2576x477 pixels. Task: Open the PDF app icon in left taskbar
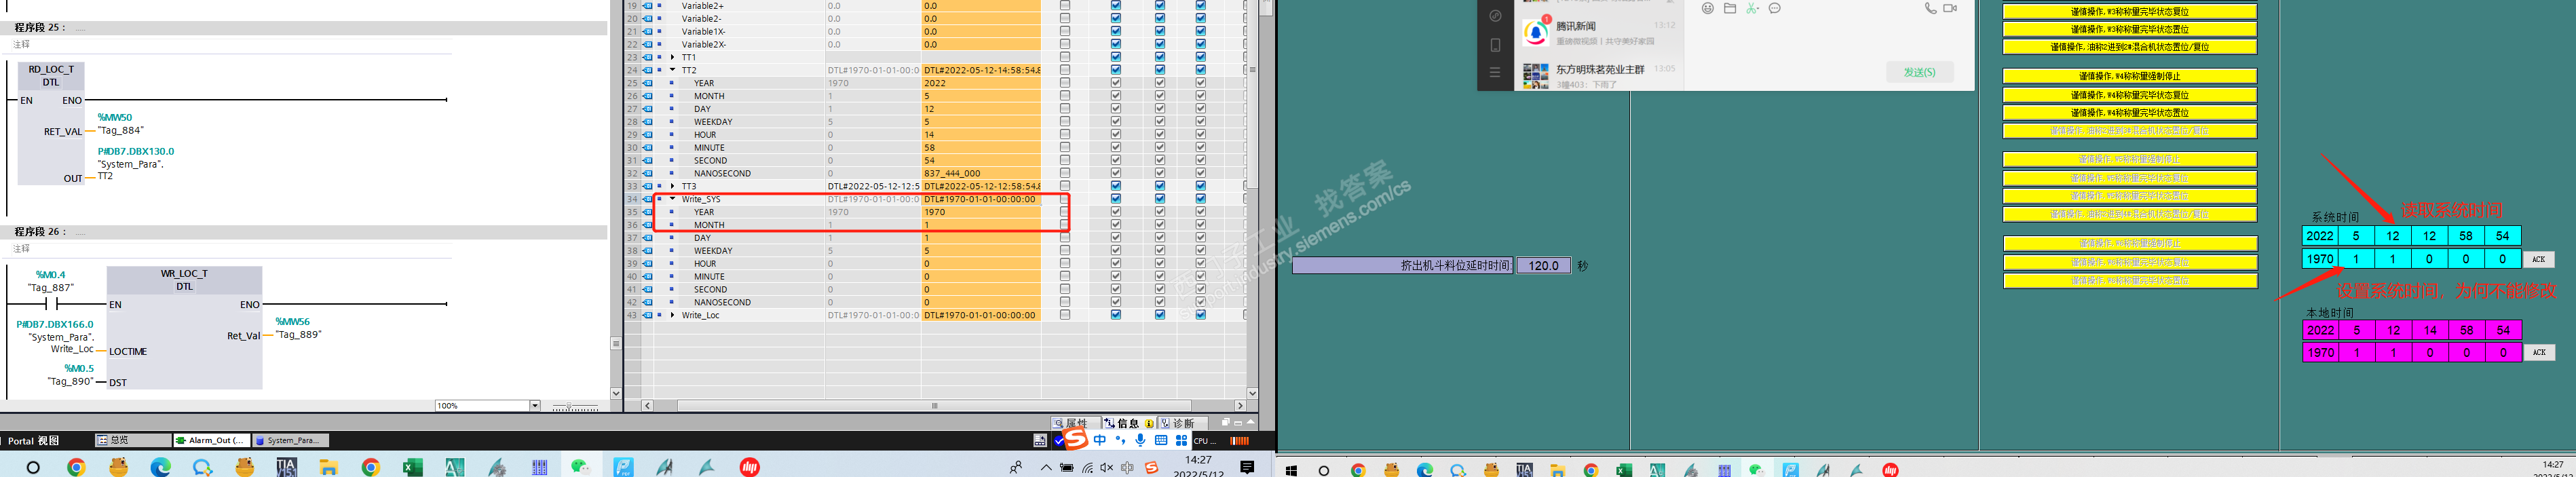(623, 467)
